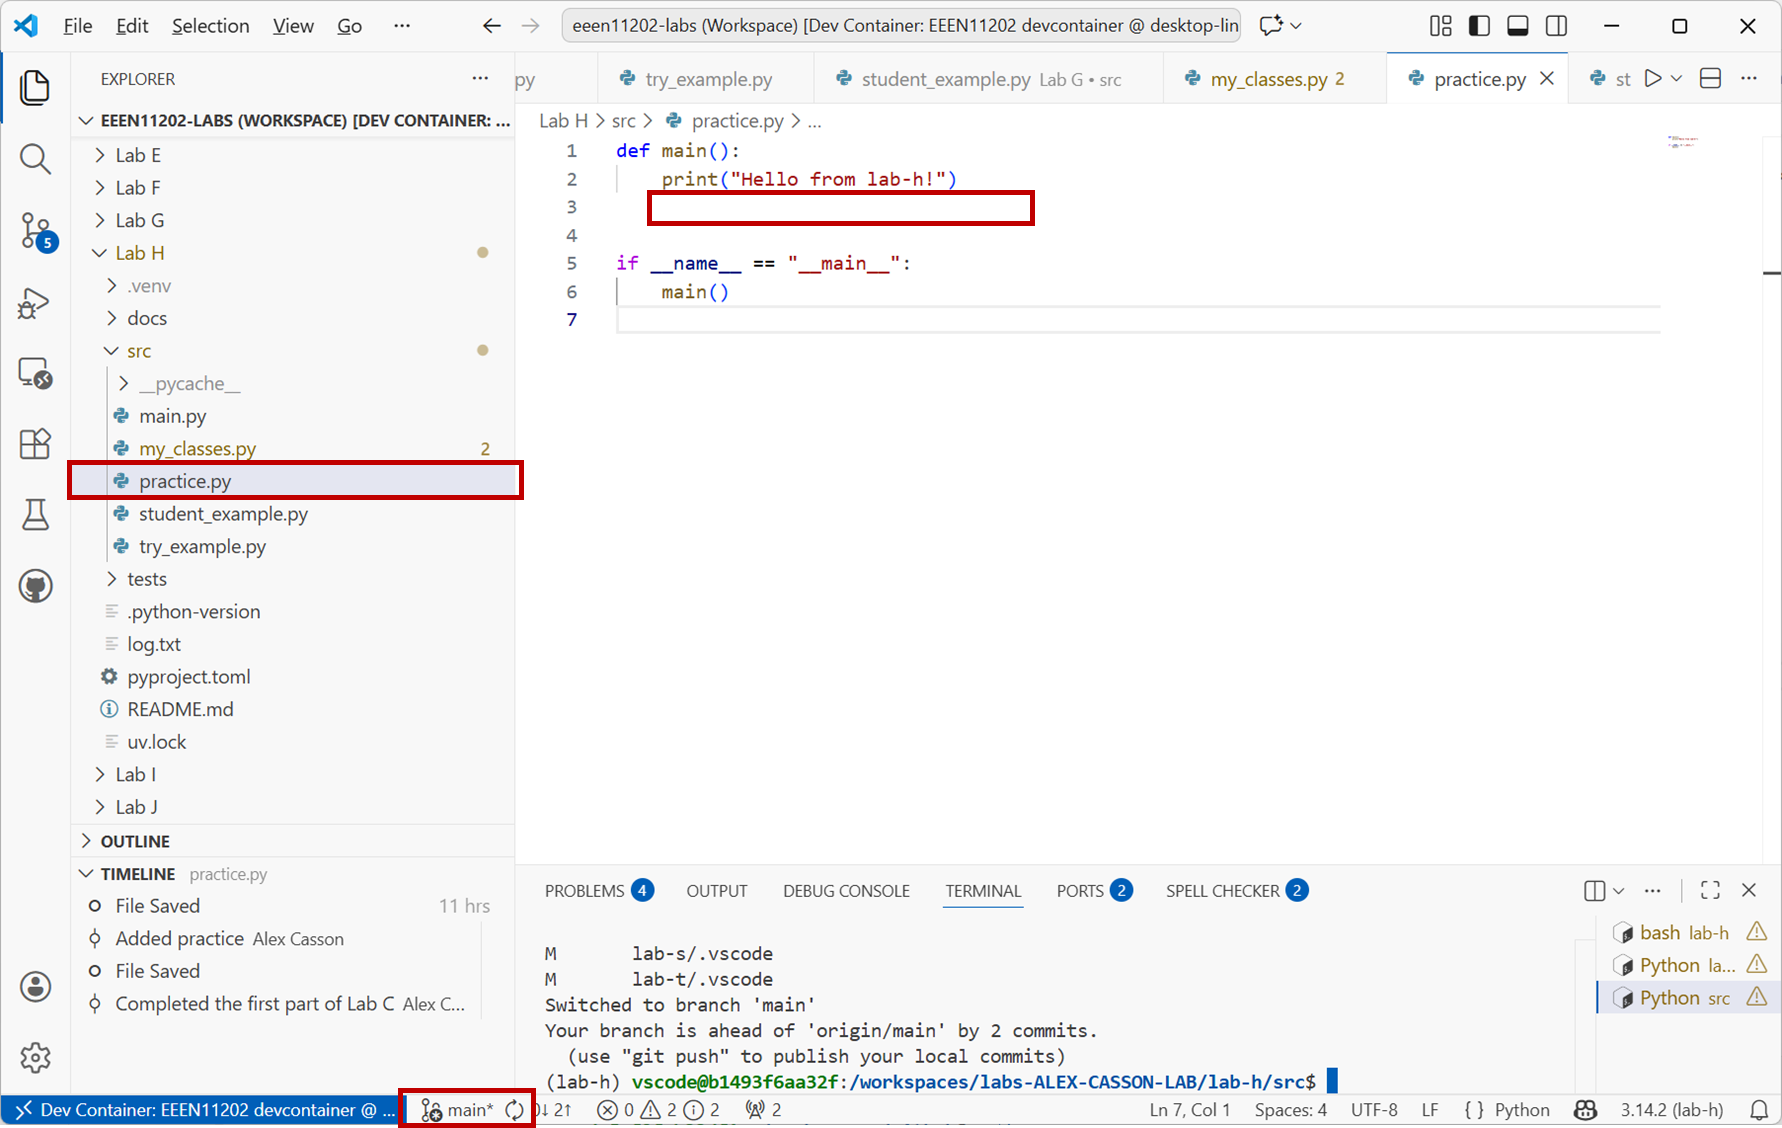1782x1128 pixels.
Task: Click the editor minimap preview
Action: [1682, 142]
